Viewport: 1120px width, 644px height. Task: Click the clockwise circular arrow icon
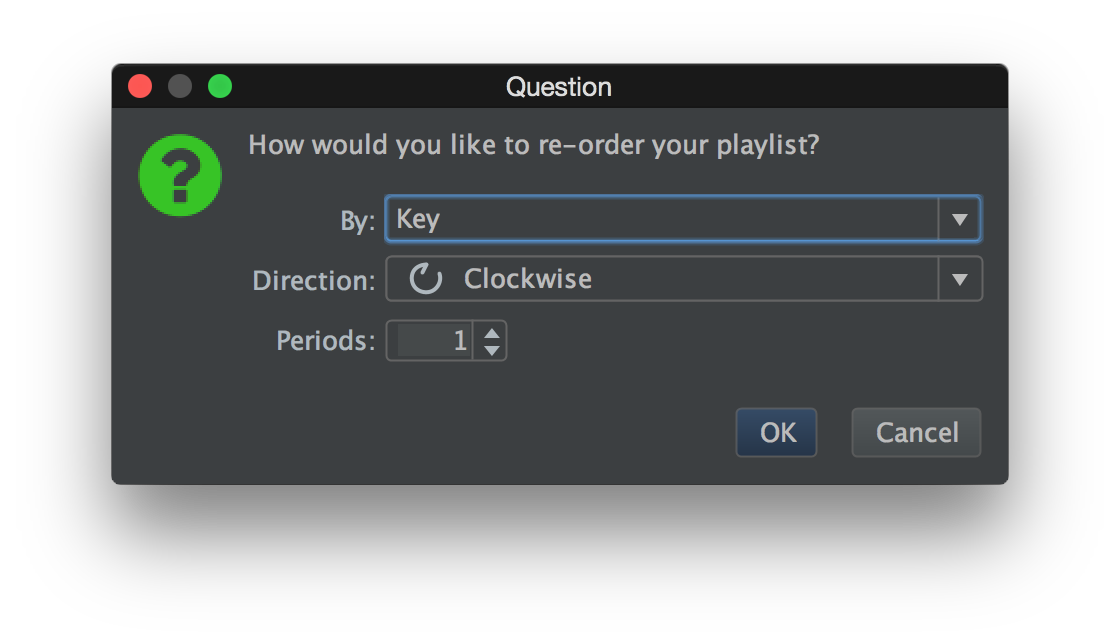point(426,279)
